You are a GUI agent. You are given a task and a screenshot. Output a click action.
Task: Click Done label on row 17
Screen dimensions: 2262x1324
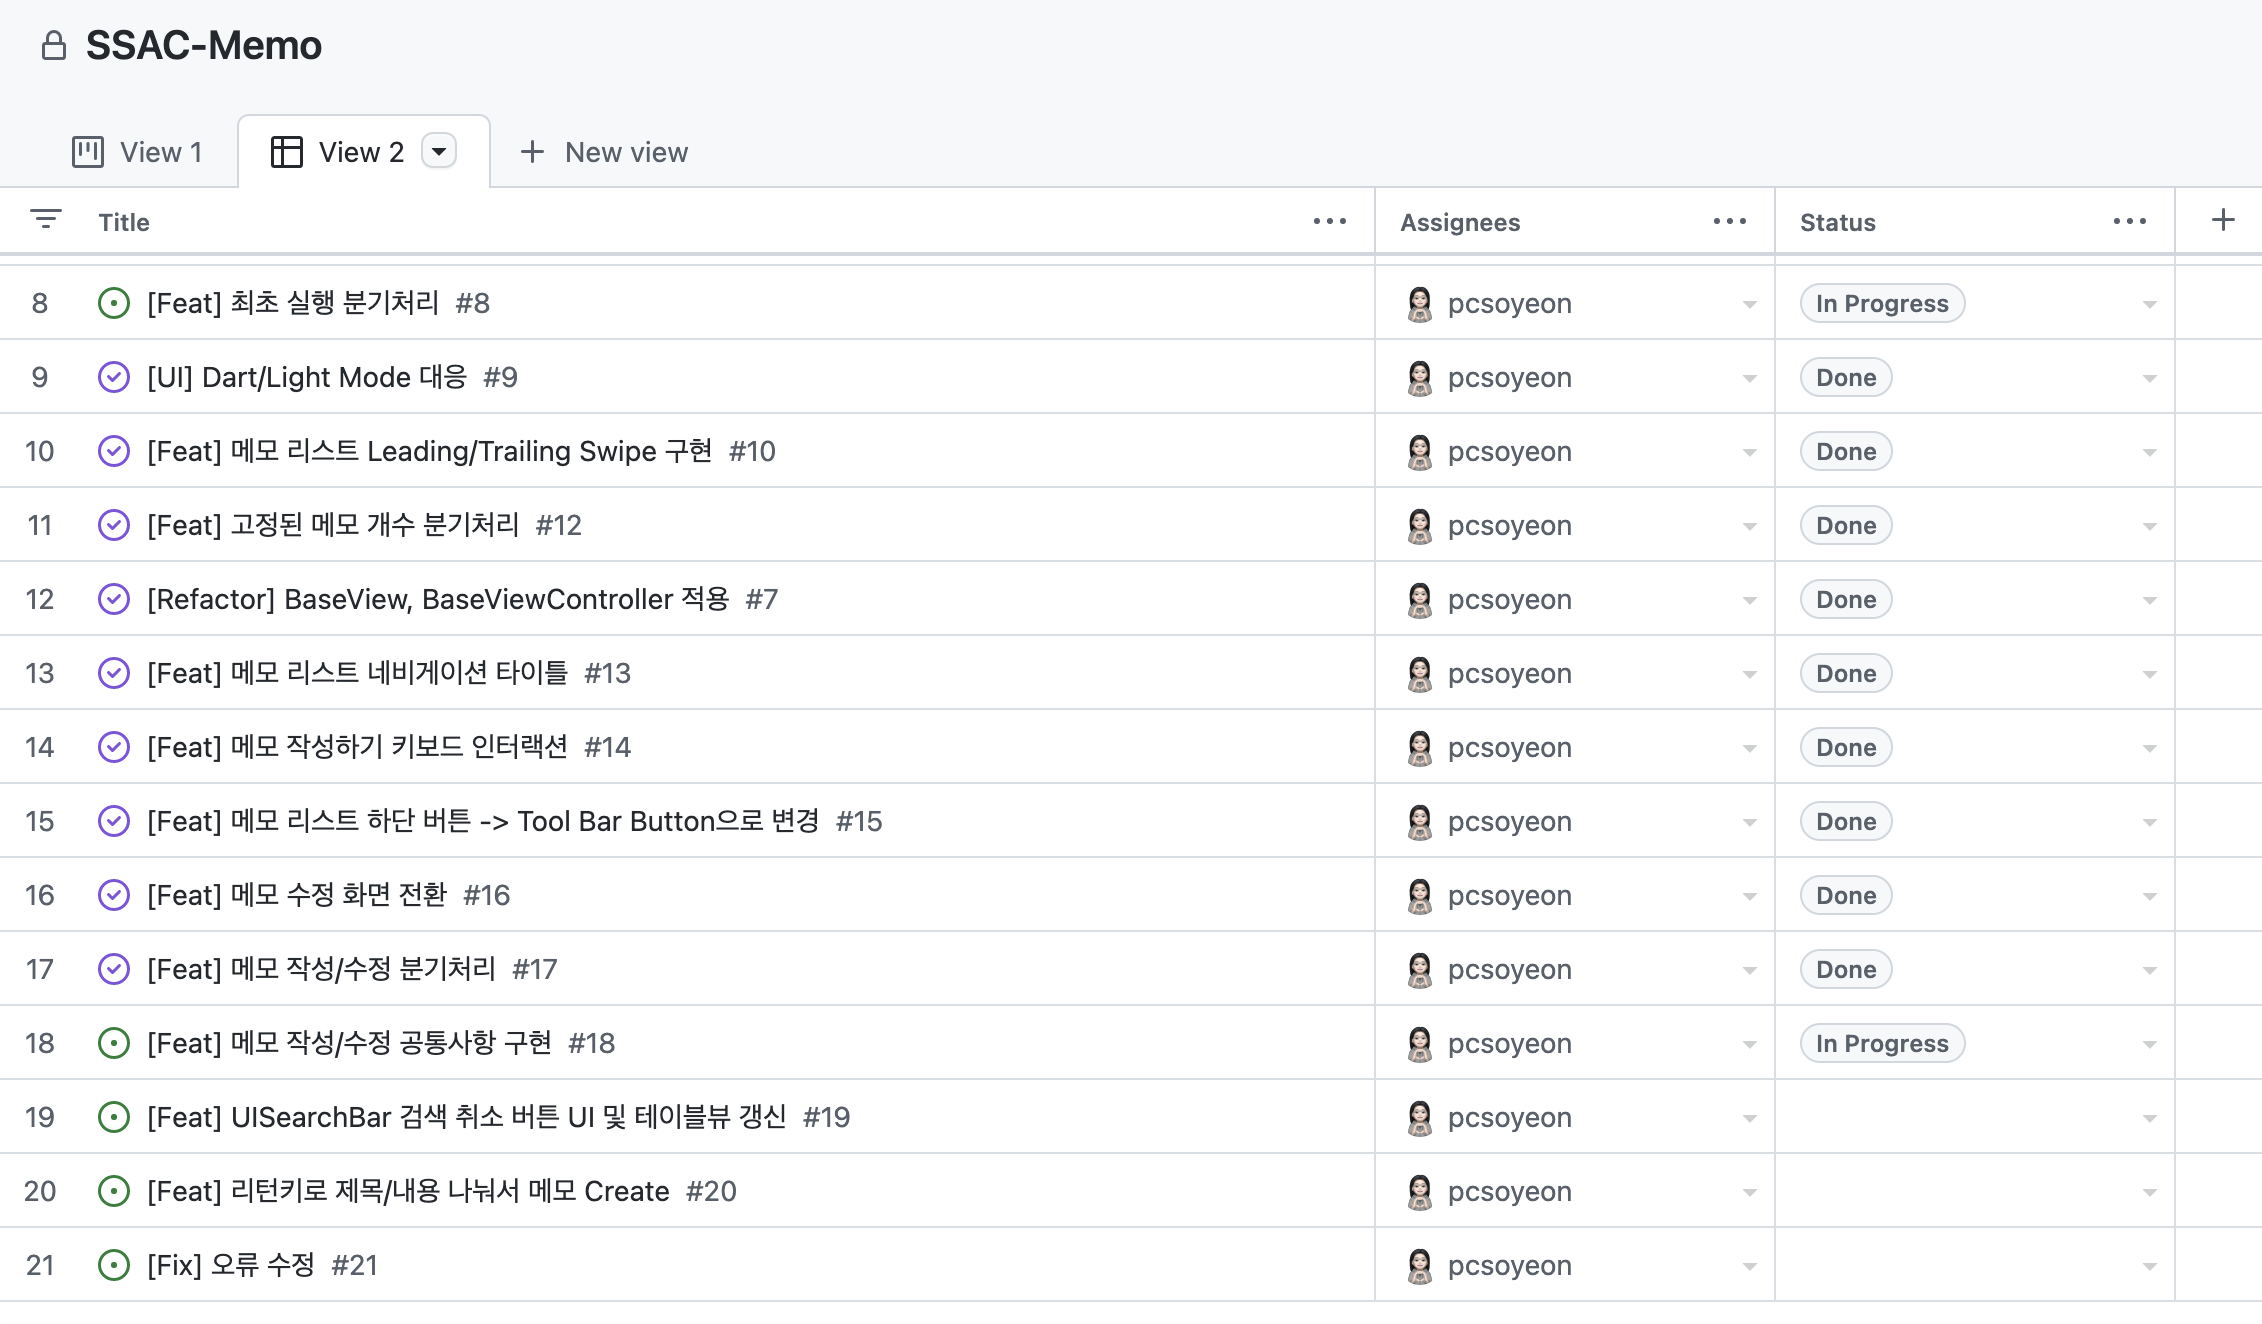[x=1846, y=969]
